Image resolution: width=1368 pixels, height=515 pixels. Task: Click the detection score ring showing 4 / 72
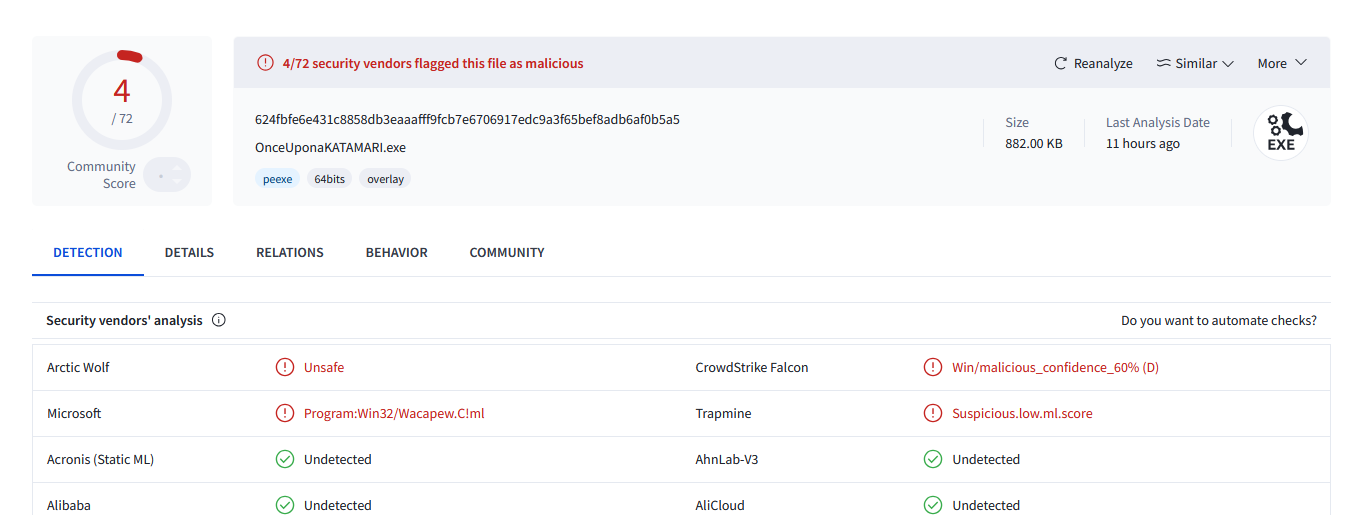pyautogui.click(x=122, y=100)
